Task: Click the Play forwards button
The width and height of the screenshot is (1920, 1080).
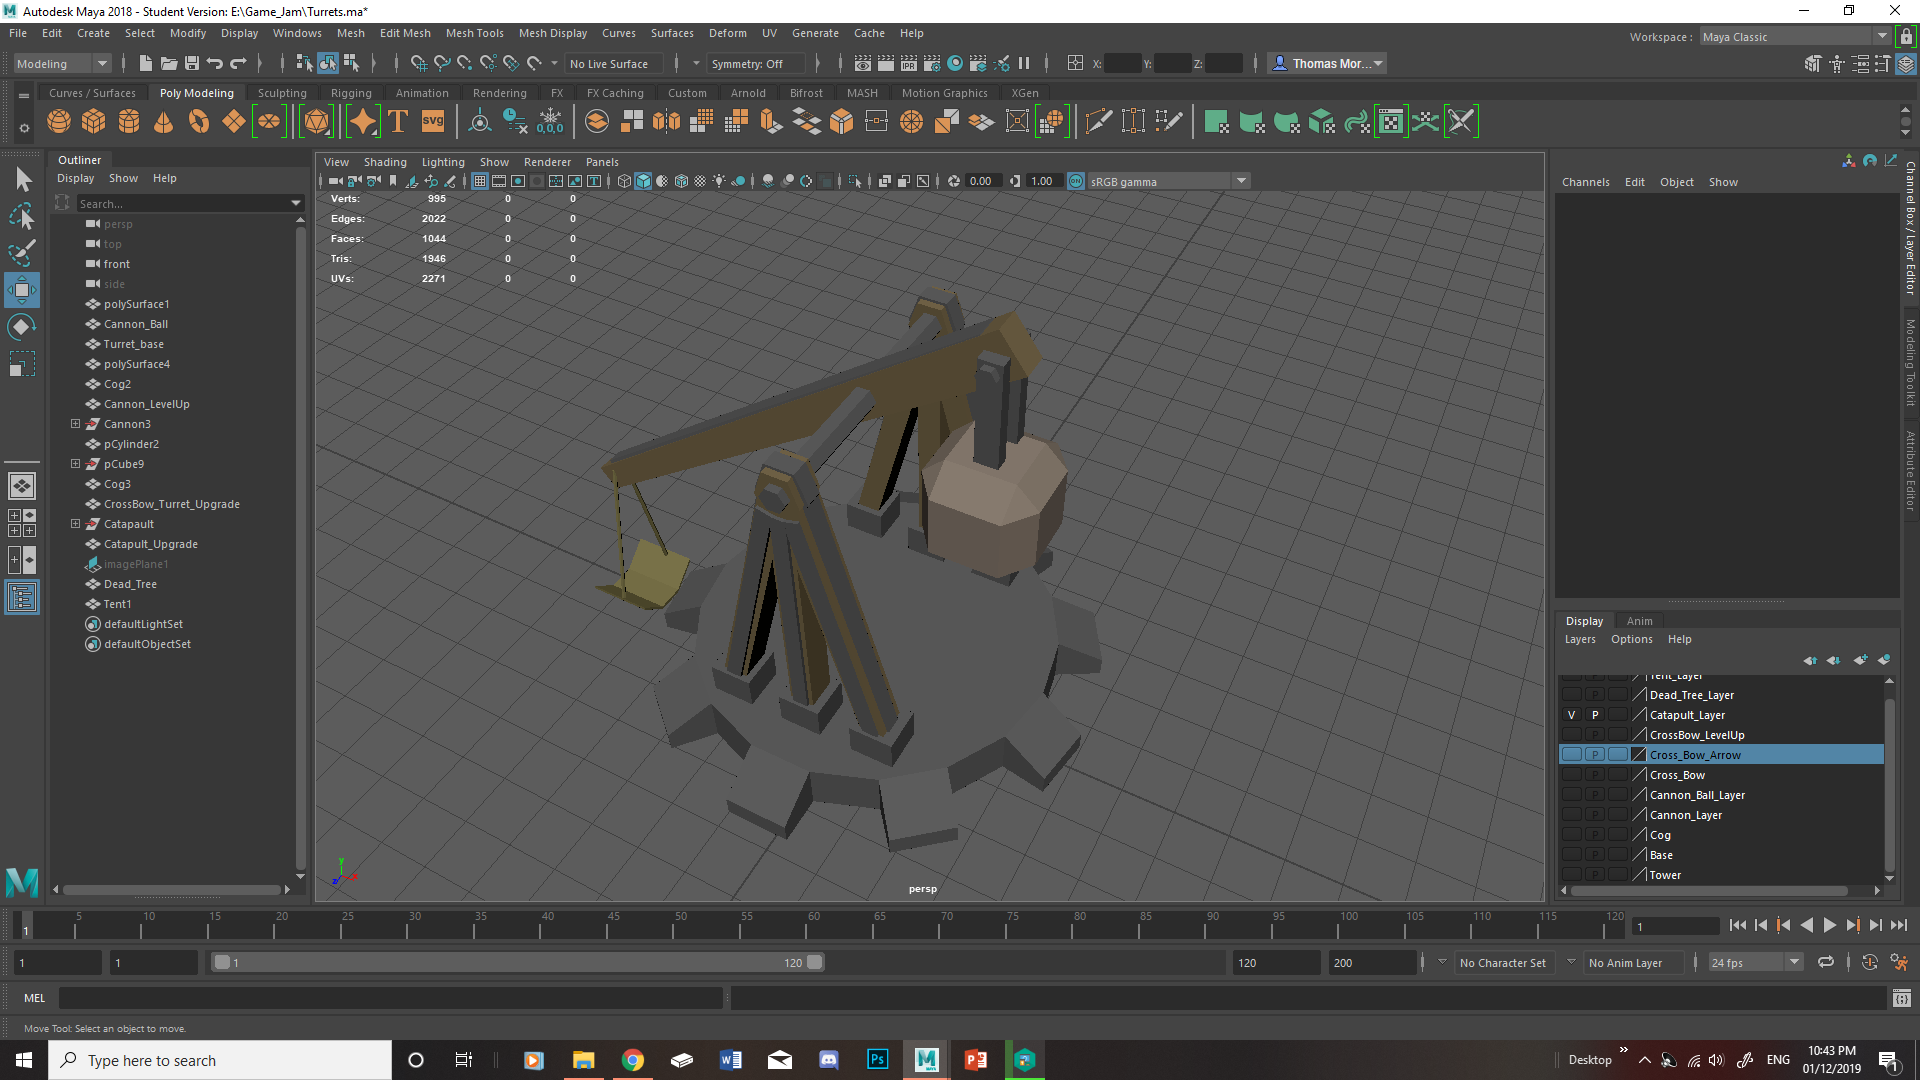Action: (x=1829, y=926)
